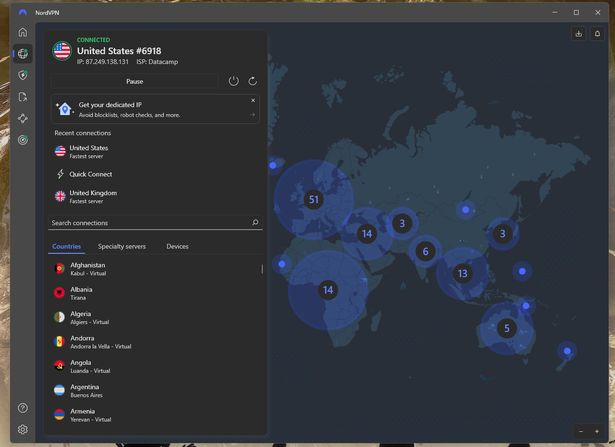Click the Argentina flag icon
The image size is (615, 447).
pos(59,390)
